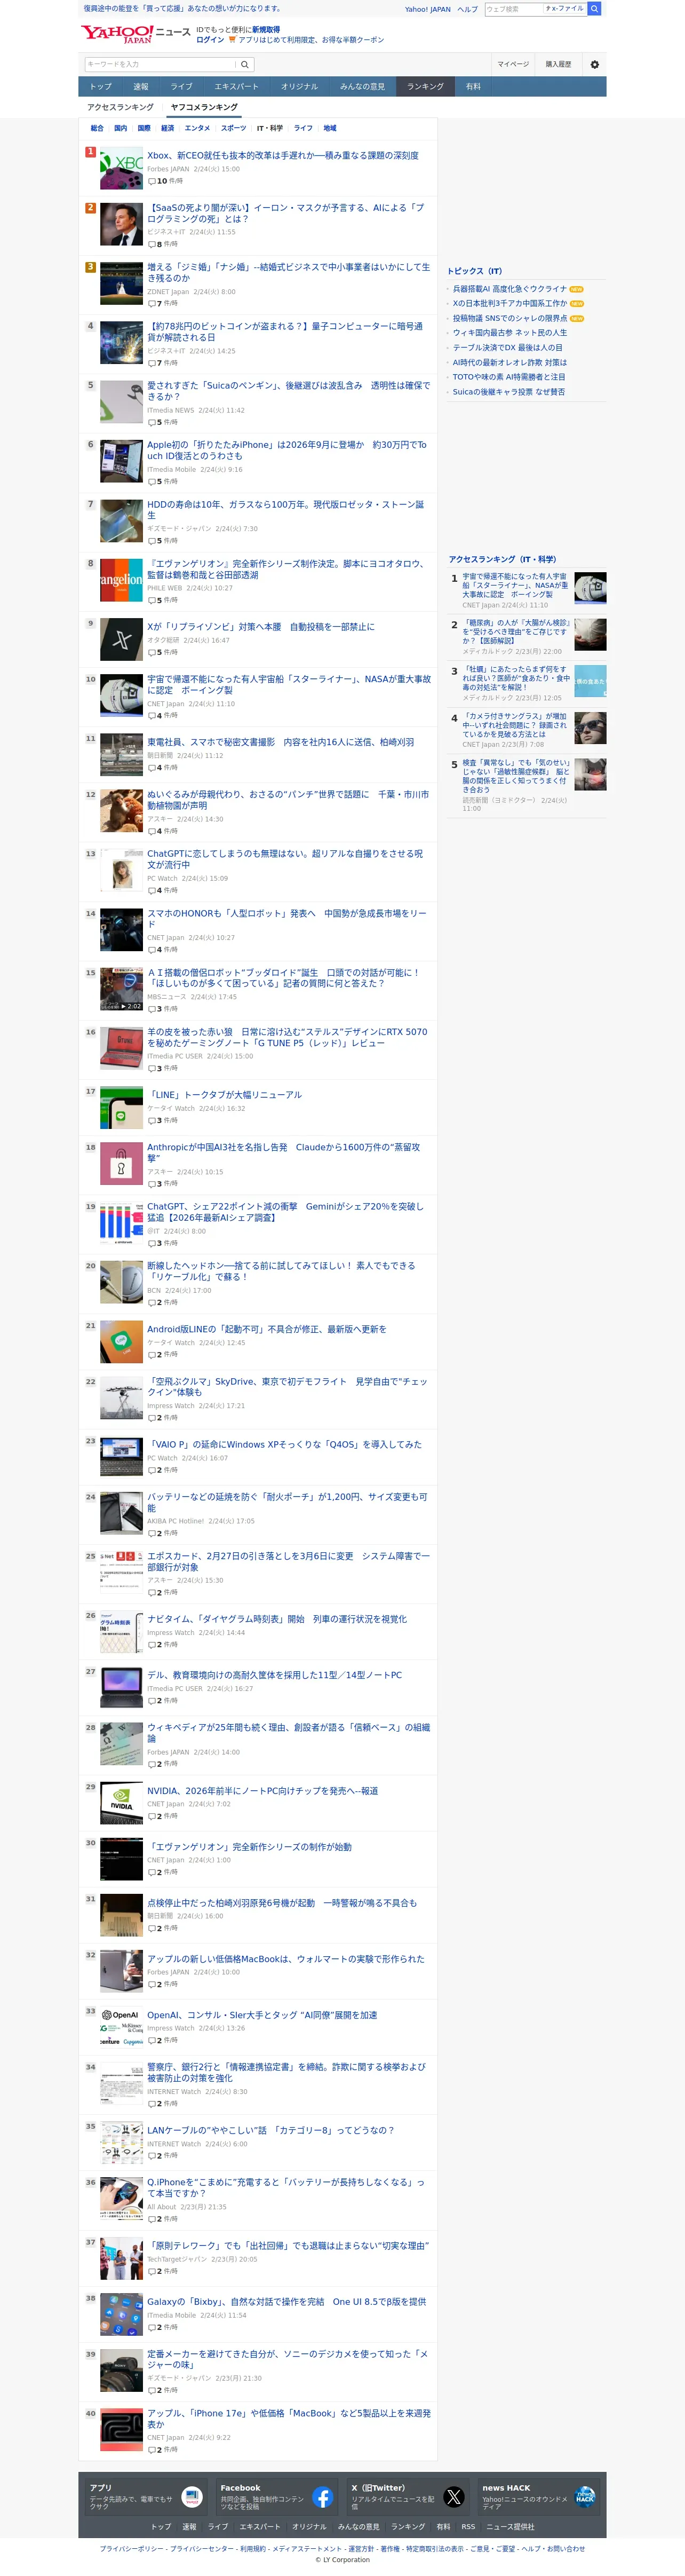The width and height of the screenshot is (685, 2576).
Task: Open comments icon for LINE talk tab article
Action: (x=152, y=1120)
